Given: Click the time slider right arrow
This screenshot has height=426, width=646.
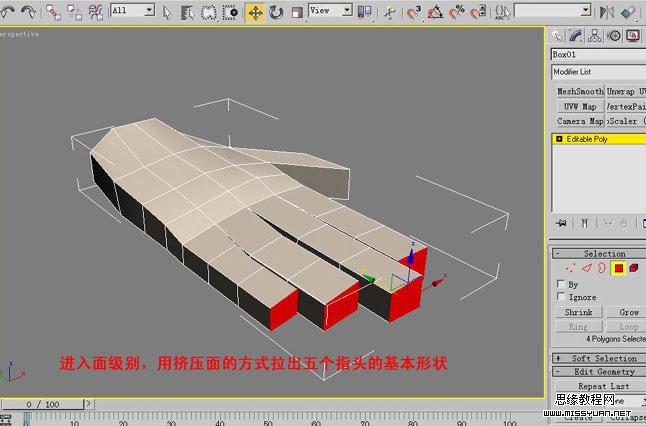Looking at the screenshot, I should pyautogui.click(x=88, y=404).
